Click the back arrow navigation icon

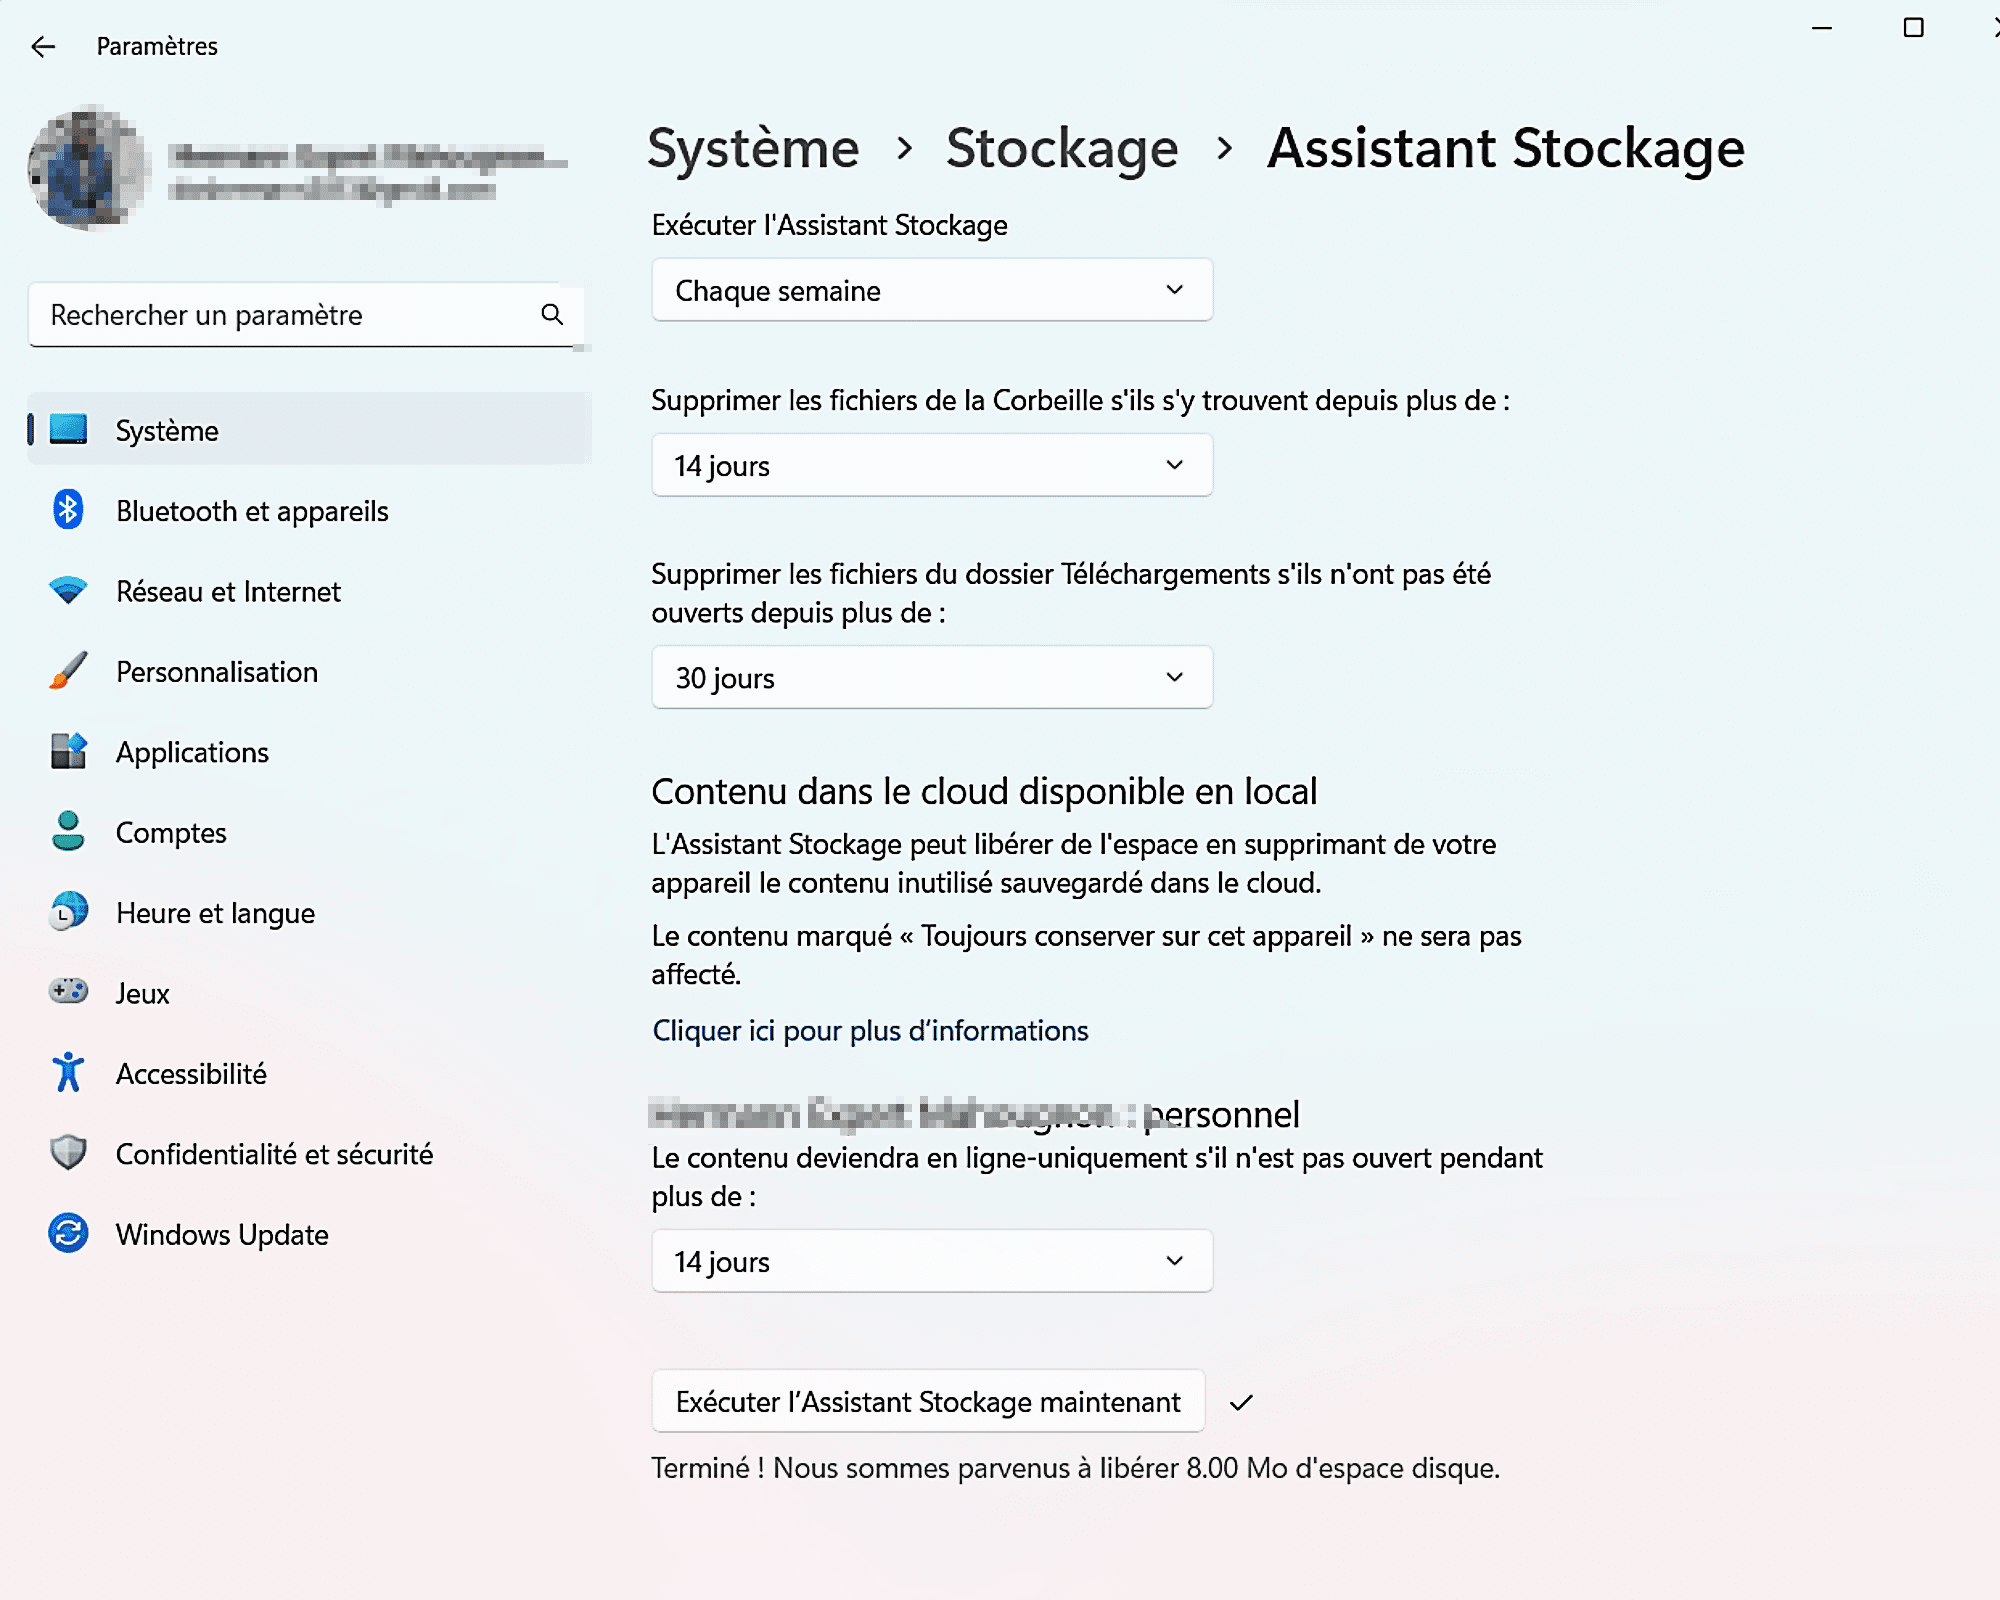tap(44, 46)
